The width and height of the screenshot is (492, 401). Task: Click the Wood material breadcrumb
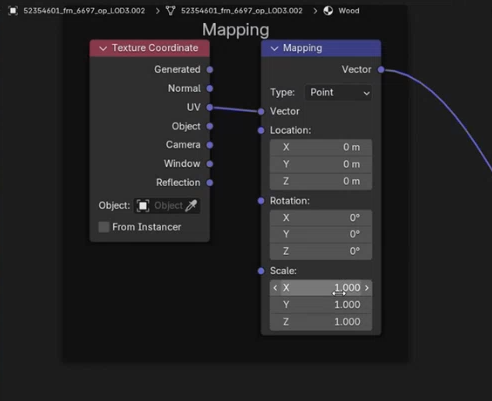coord(349,11)
